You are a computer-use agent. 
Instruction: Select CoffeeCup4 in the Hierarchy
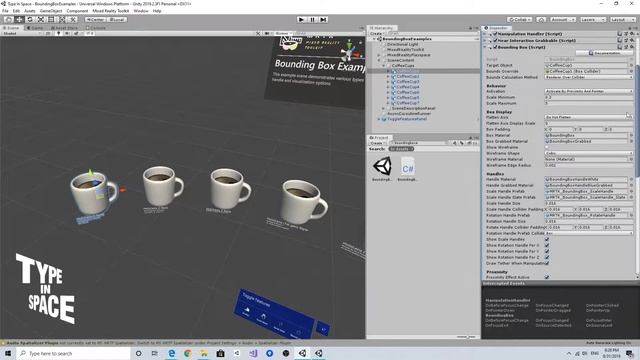click(x=408, y=87)
